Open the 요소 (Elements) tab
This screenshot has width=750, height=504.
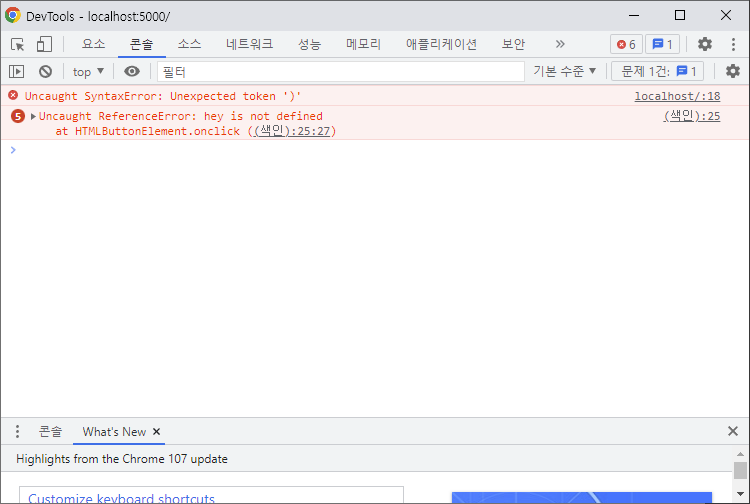(93, 44)
